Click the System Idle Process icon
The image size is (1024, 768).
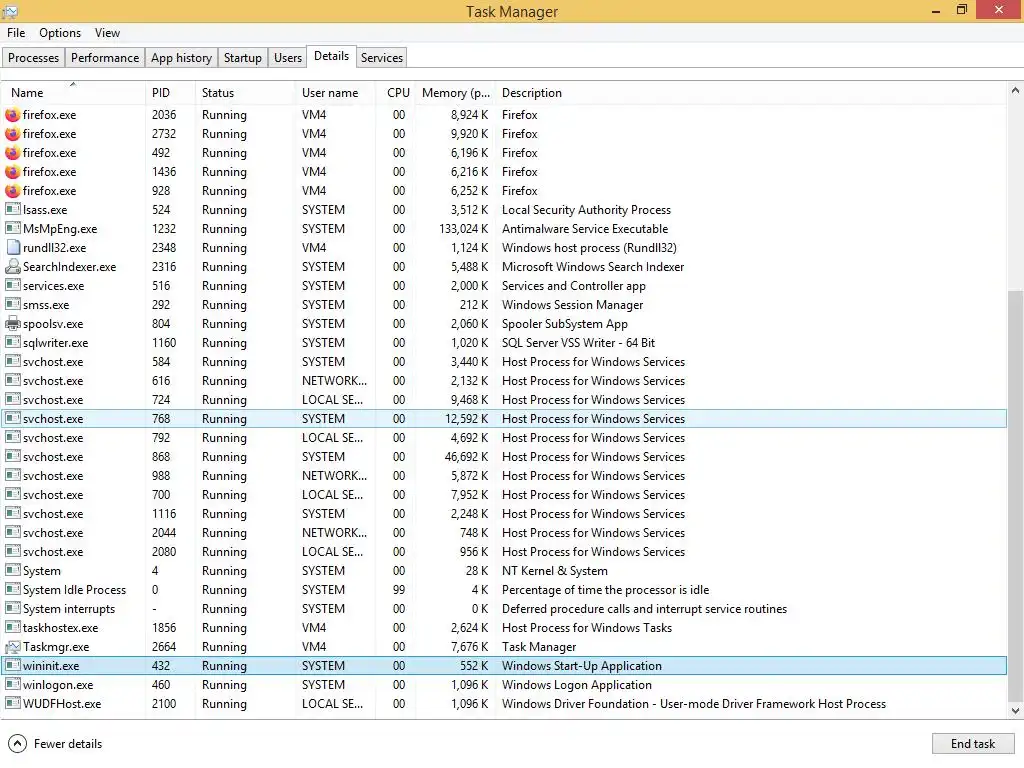pyautogui.click(x=12, y=590)
